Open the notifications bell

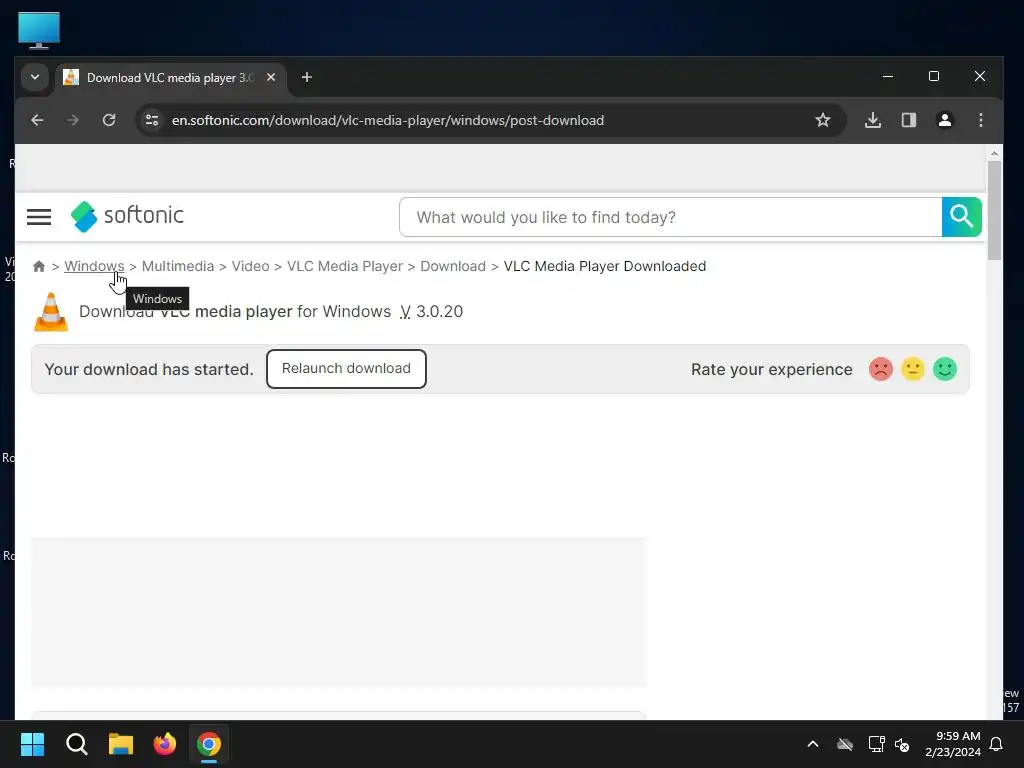pyautogui.click(x=996, y=744)
